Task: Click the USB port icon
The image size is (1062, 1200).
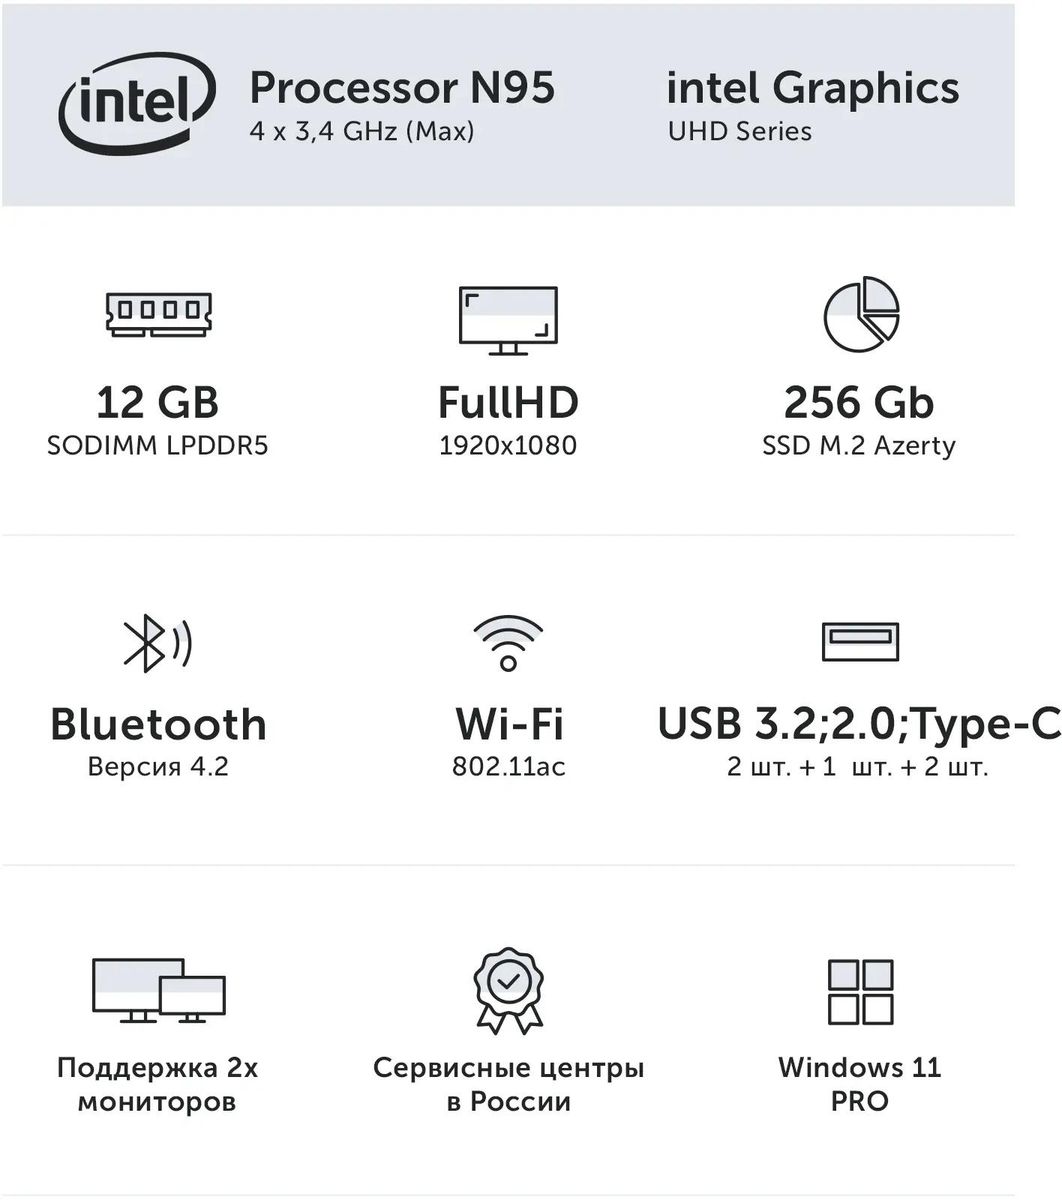Action: [x=860, y=641]
